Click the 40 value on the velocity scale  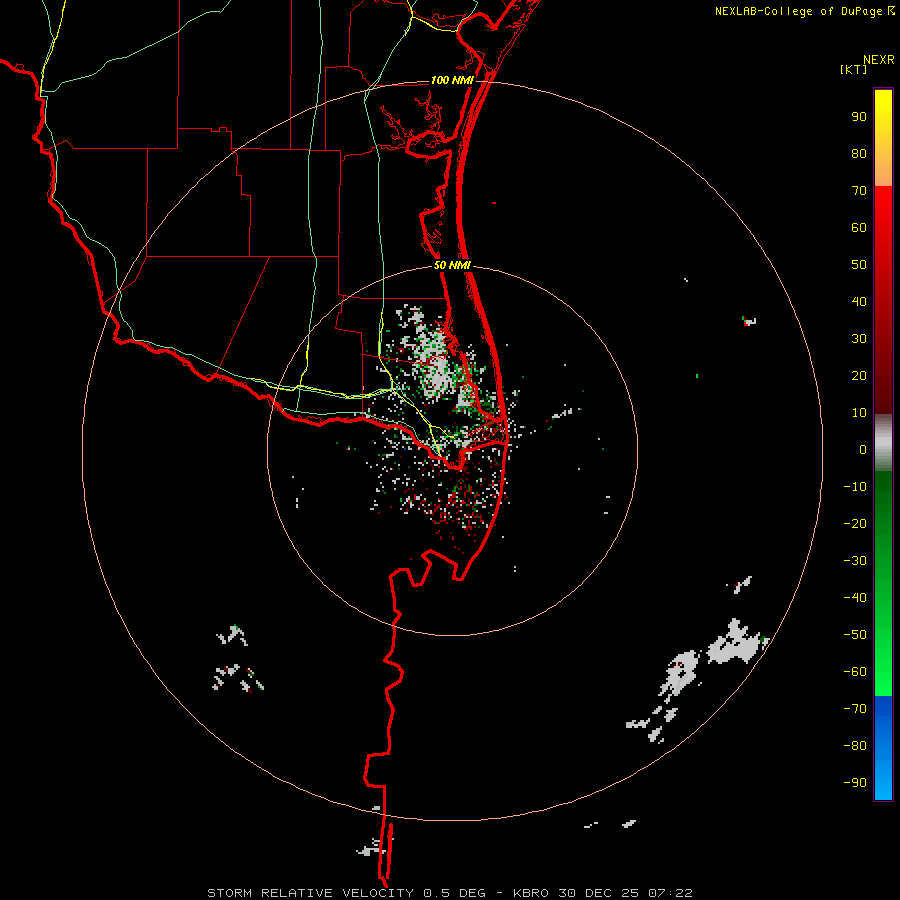[x=859, y=302]
